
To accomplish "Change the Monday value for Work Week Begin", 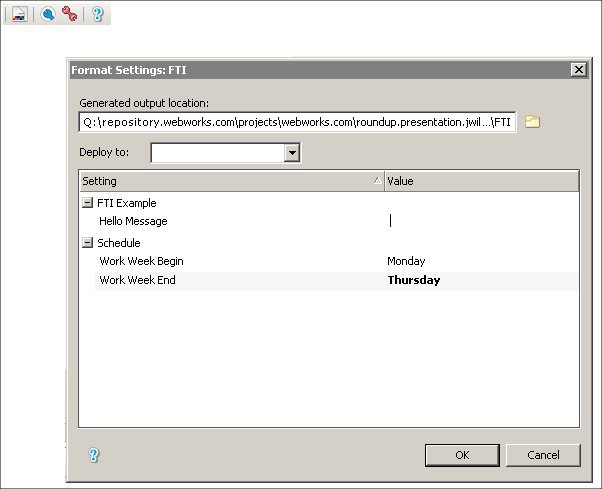I will [480, 261].
